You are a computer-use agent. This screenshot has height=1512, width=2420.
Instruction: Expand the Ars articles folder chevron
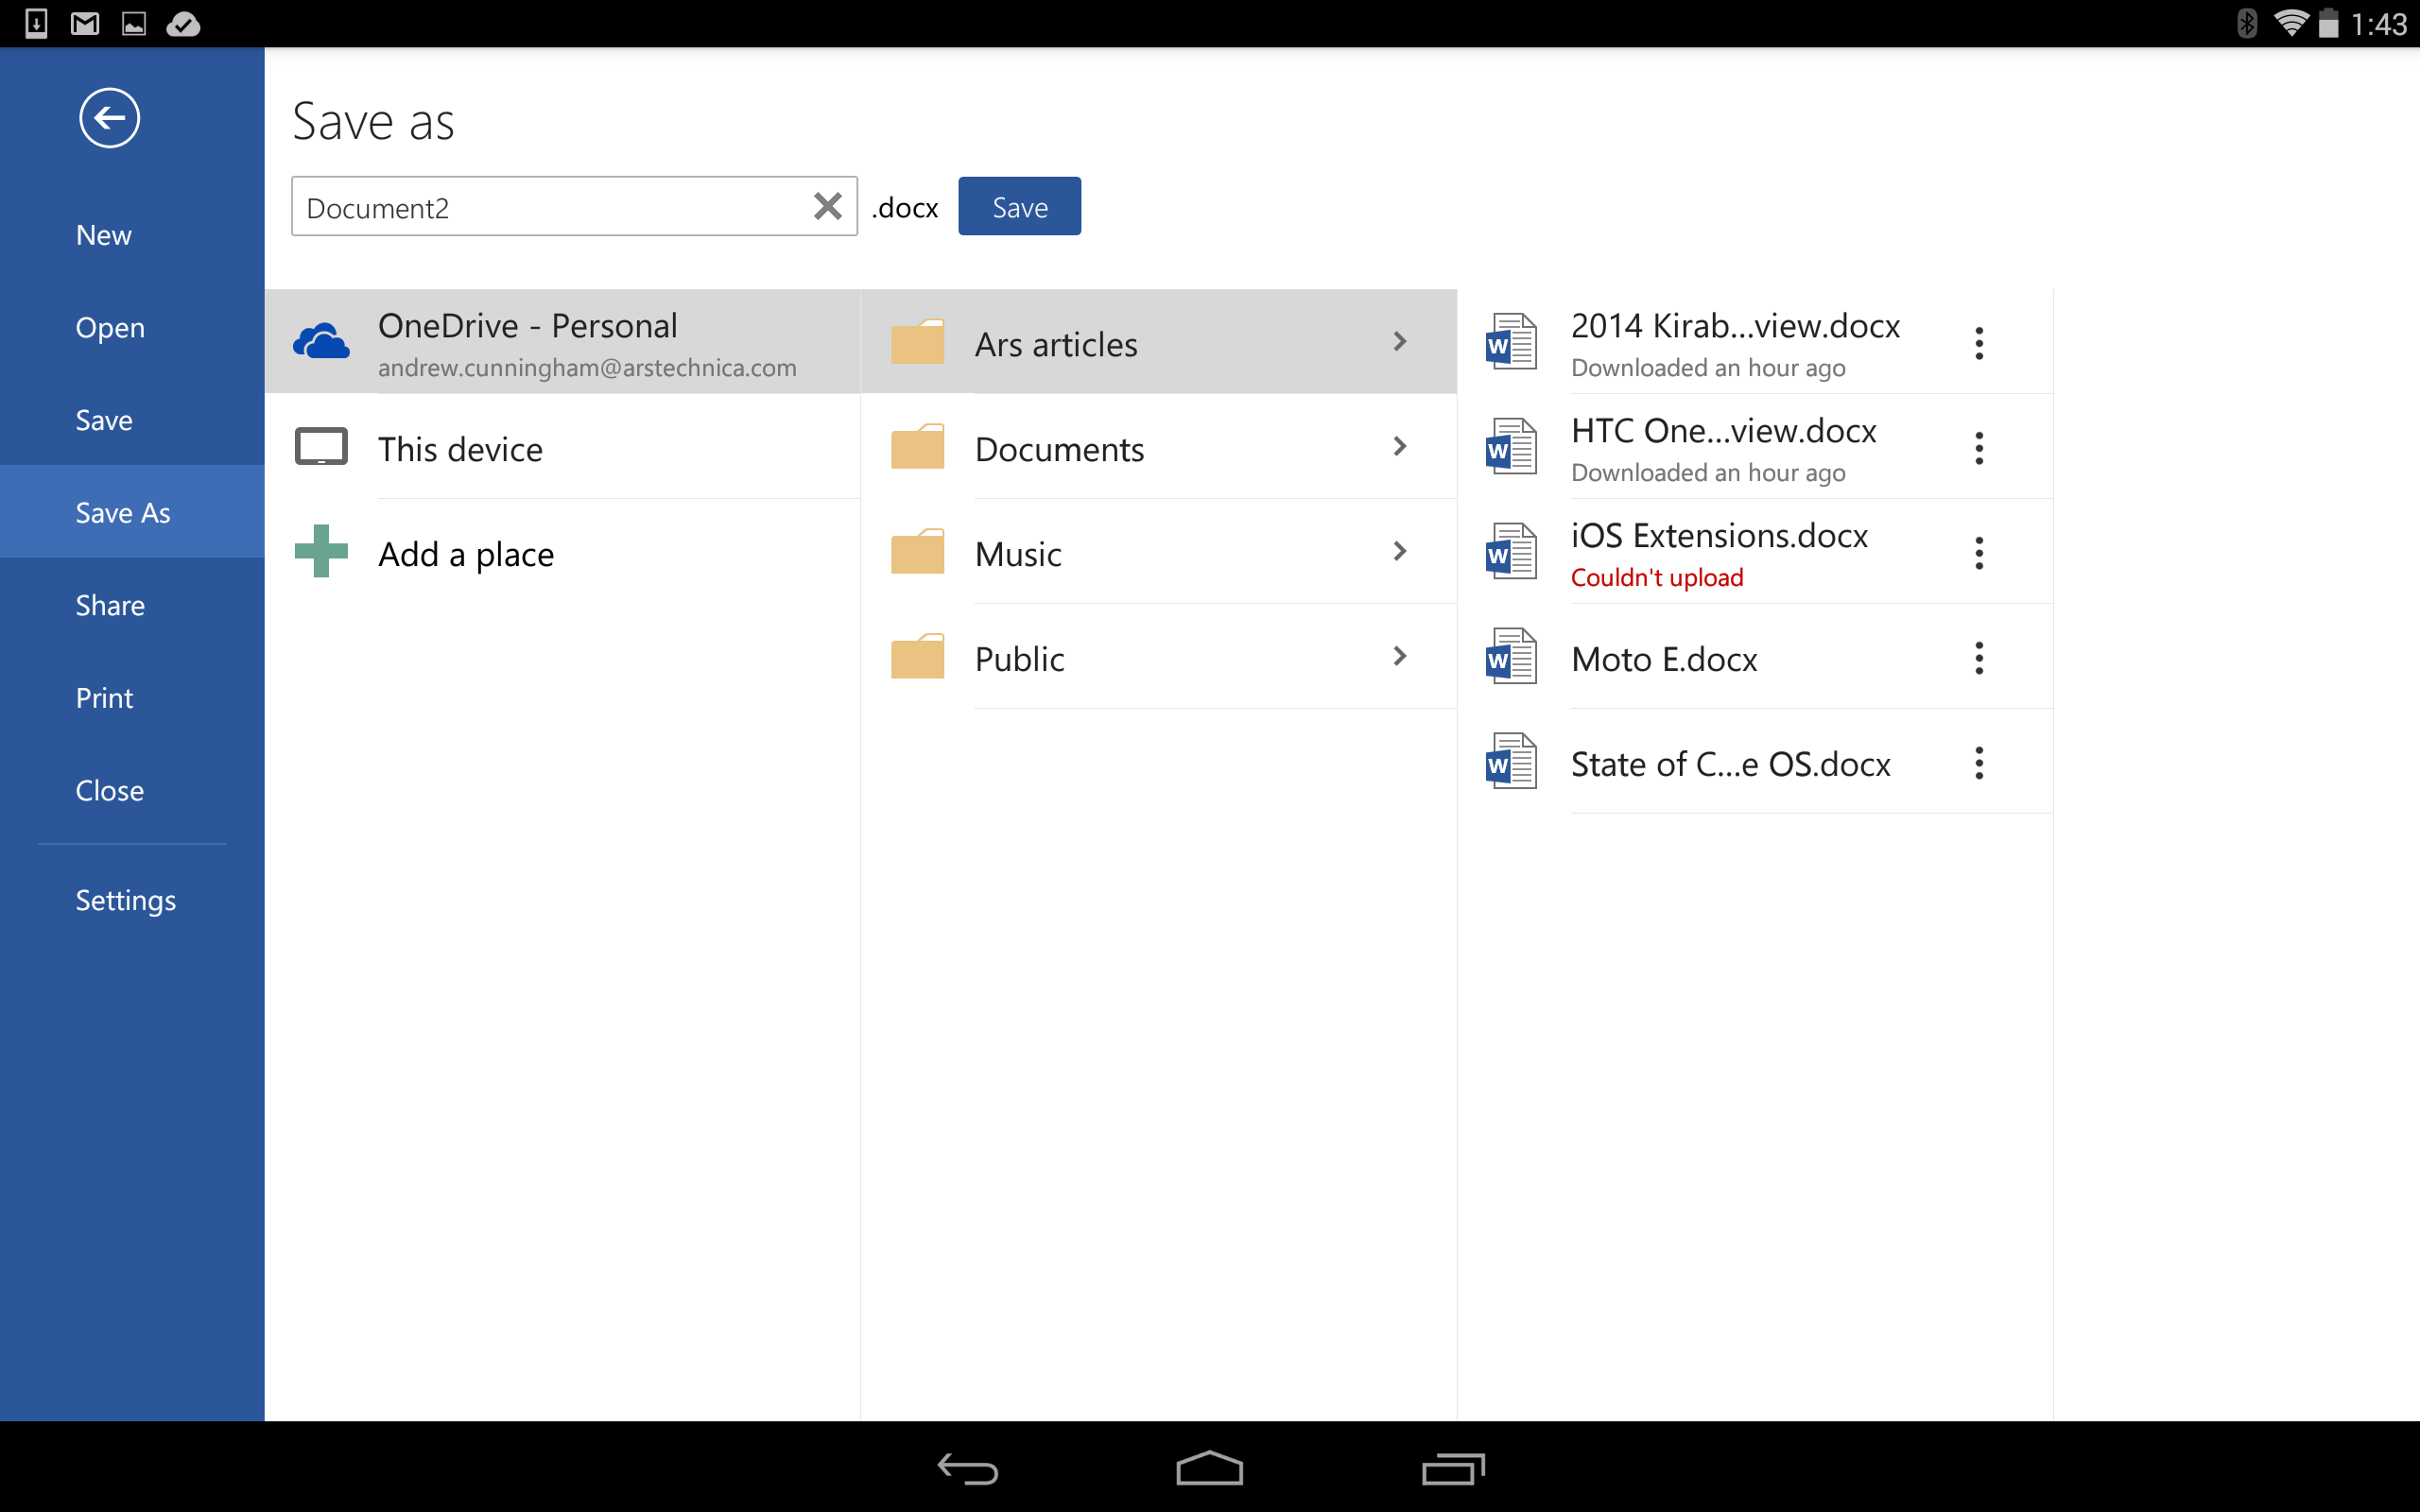[1400, 341]
